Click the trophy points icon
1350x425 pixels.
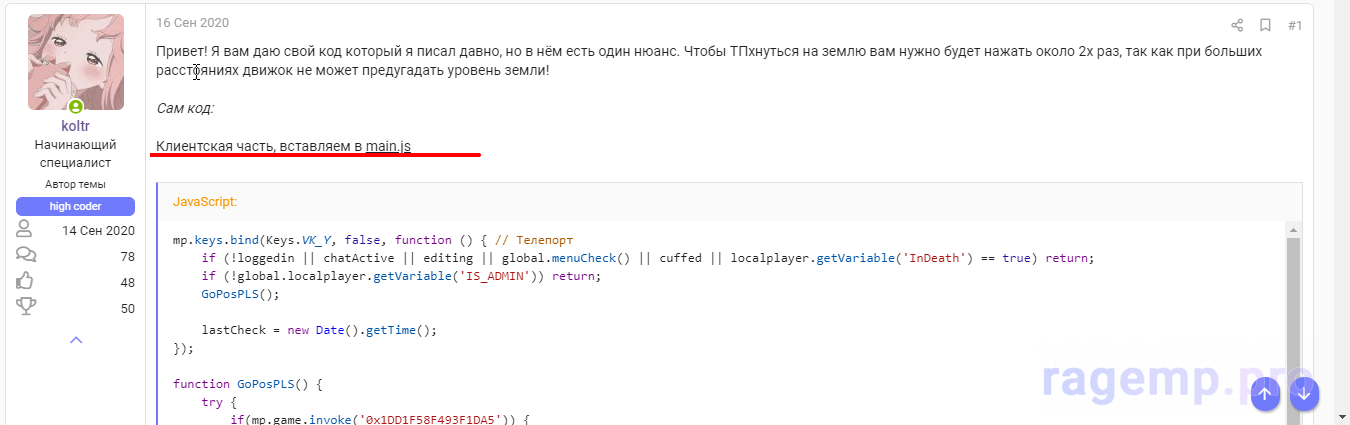click(x=25, y=308)
